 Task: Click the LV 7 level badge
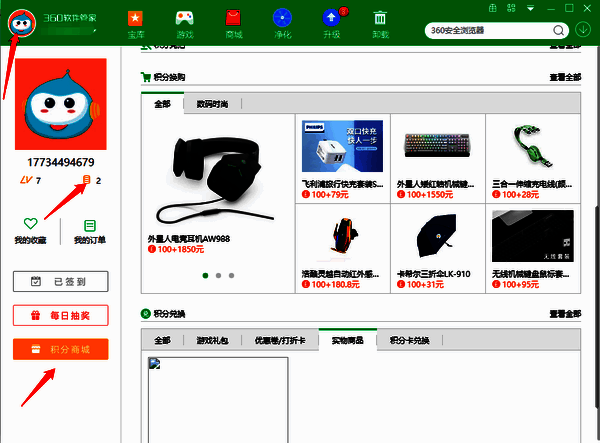(x=31, y=180)
